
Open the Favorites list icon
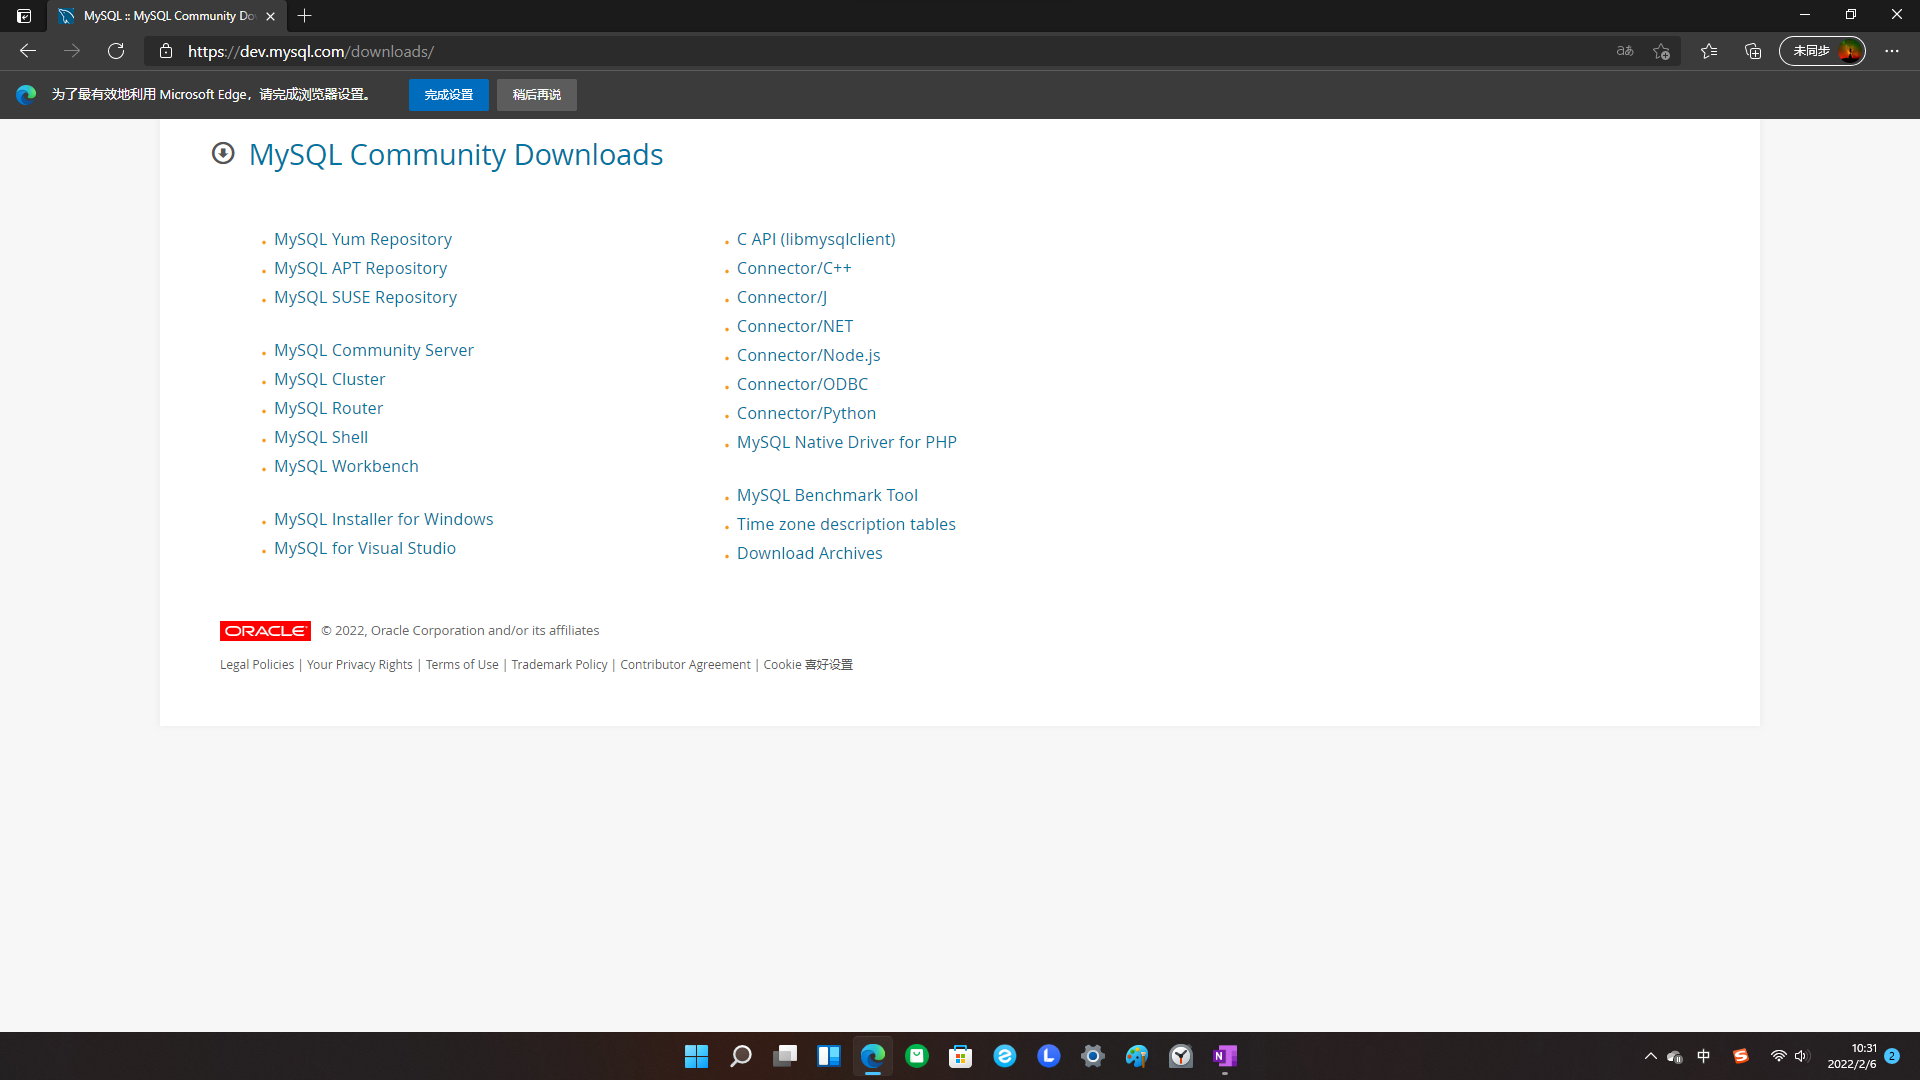pyautogui.click(x=1710, y=51)
